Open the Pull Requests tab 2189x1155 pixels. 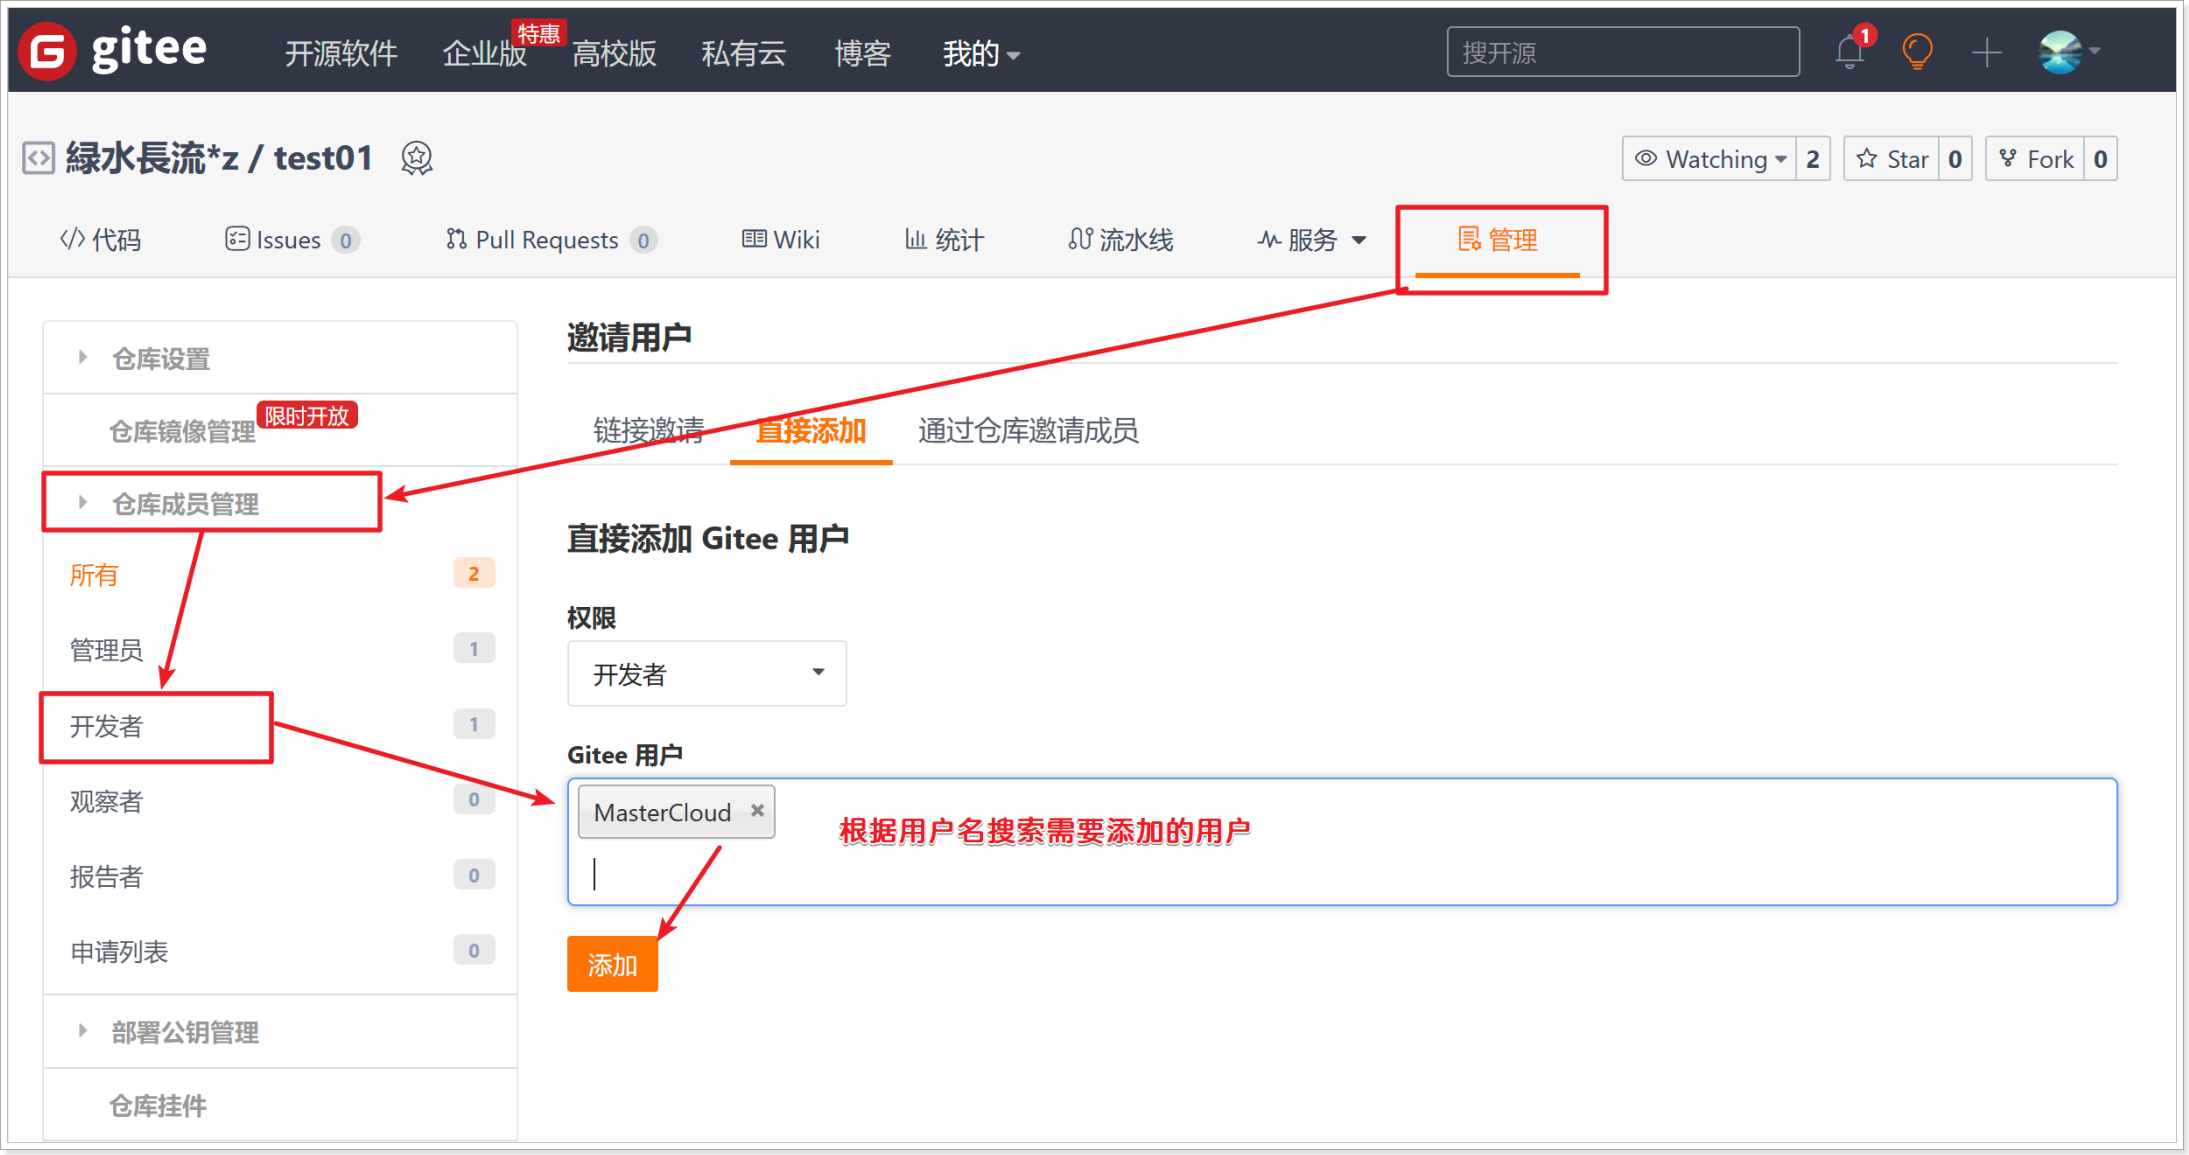click(x=547, y=240)
